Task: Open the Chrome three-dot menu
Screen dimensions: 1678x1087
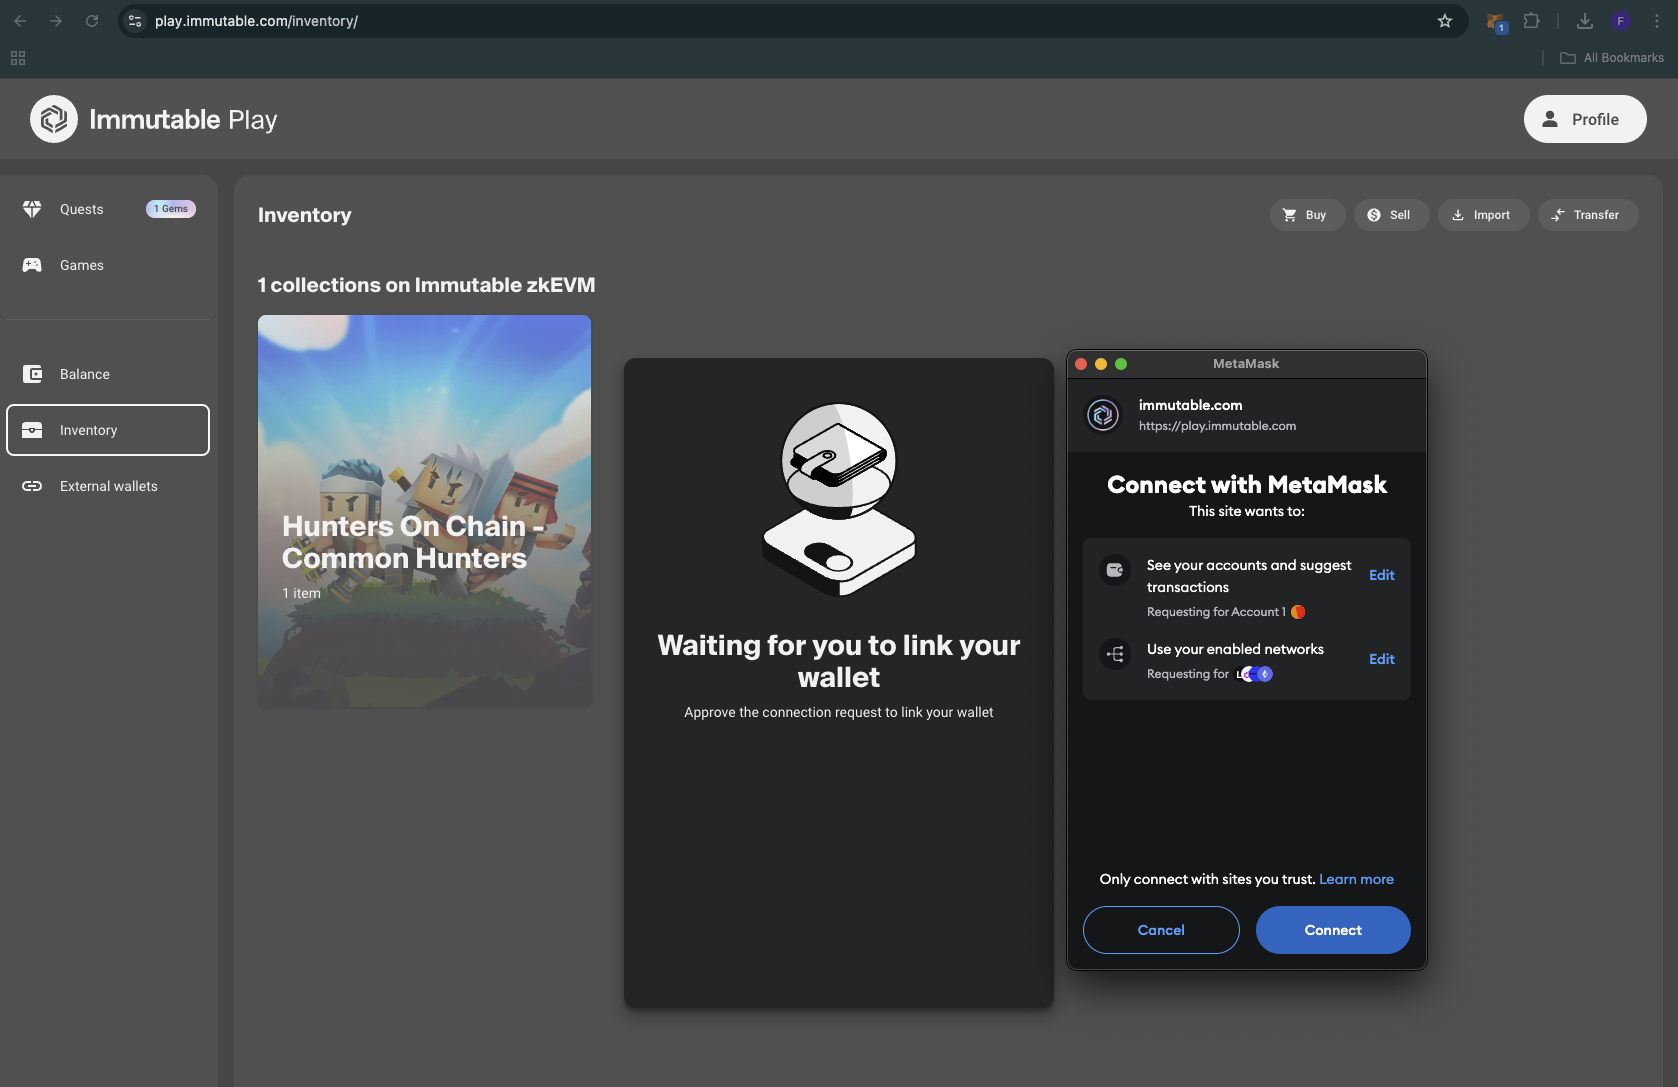Action: click(x=1657, y=21)
